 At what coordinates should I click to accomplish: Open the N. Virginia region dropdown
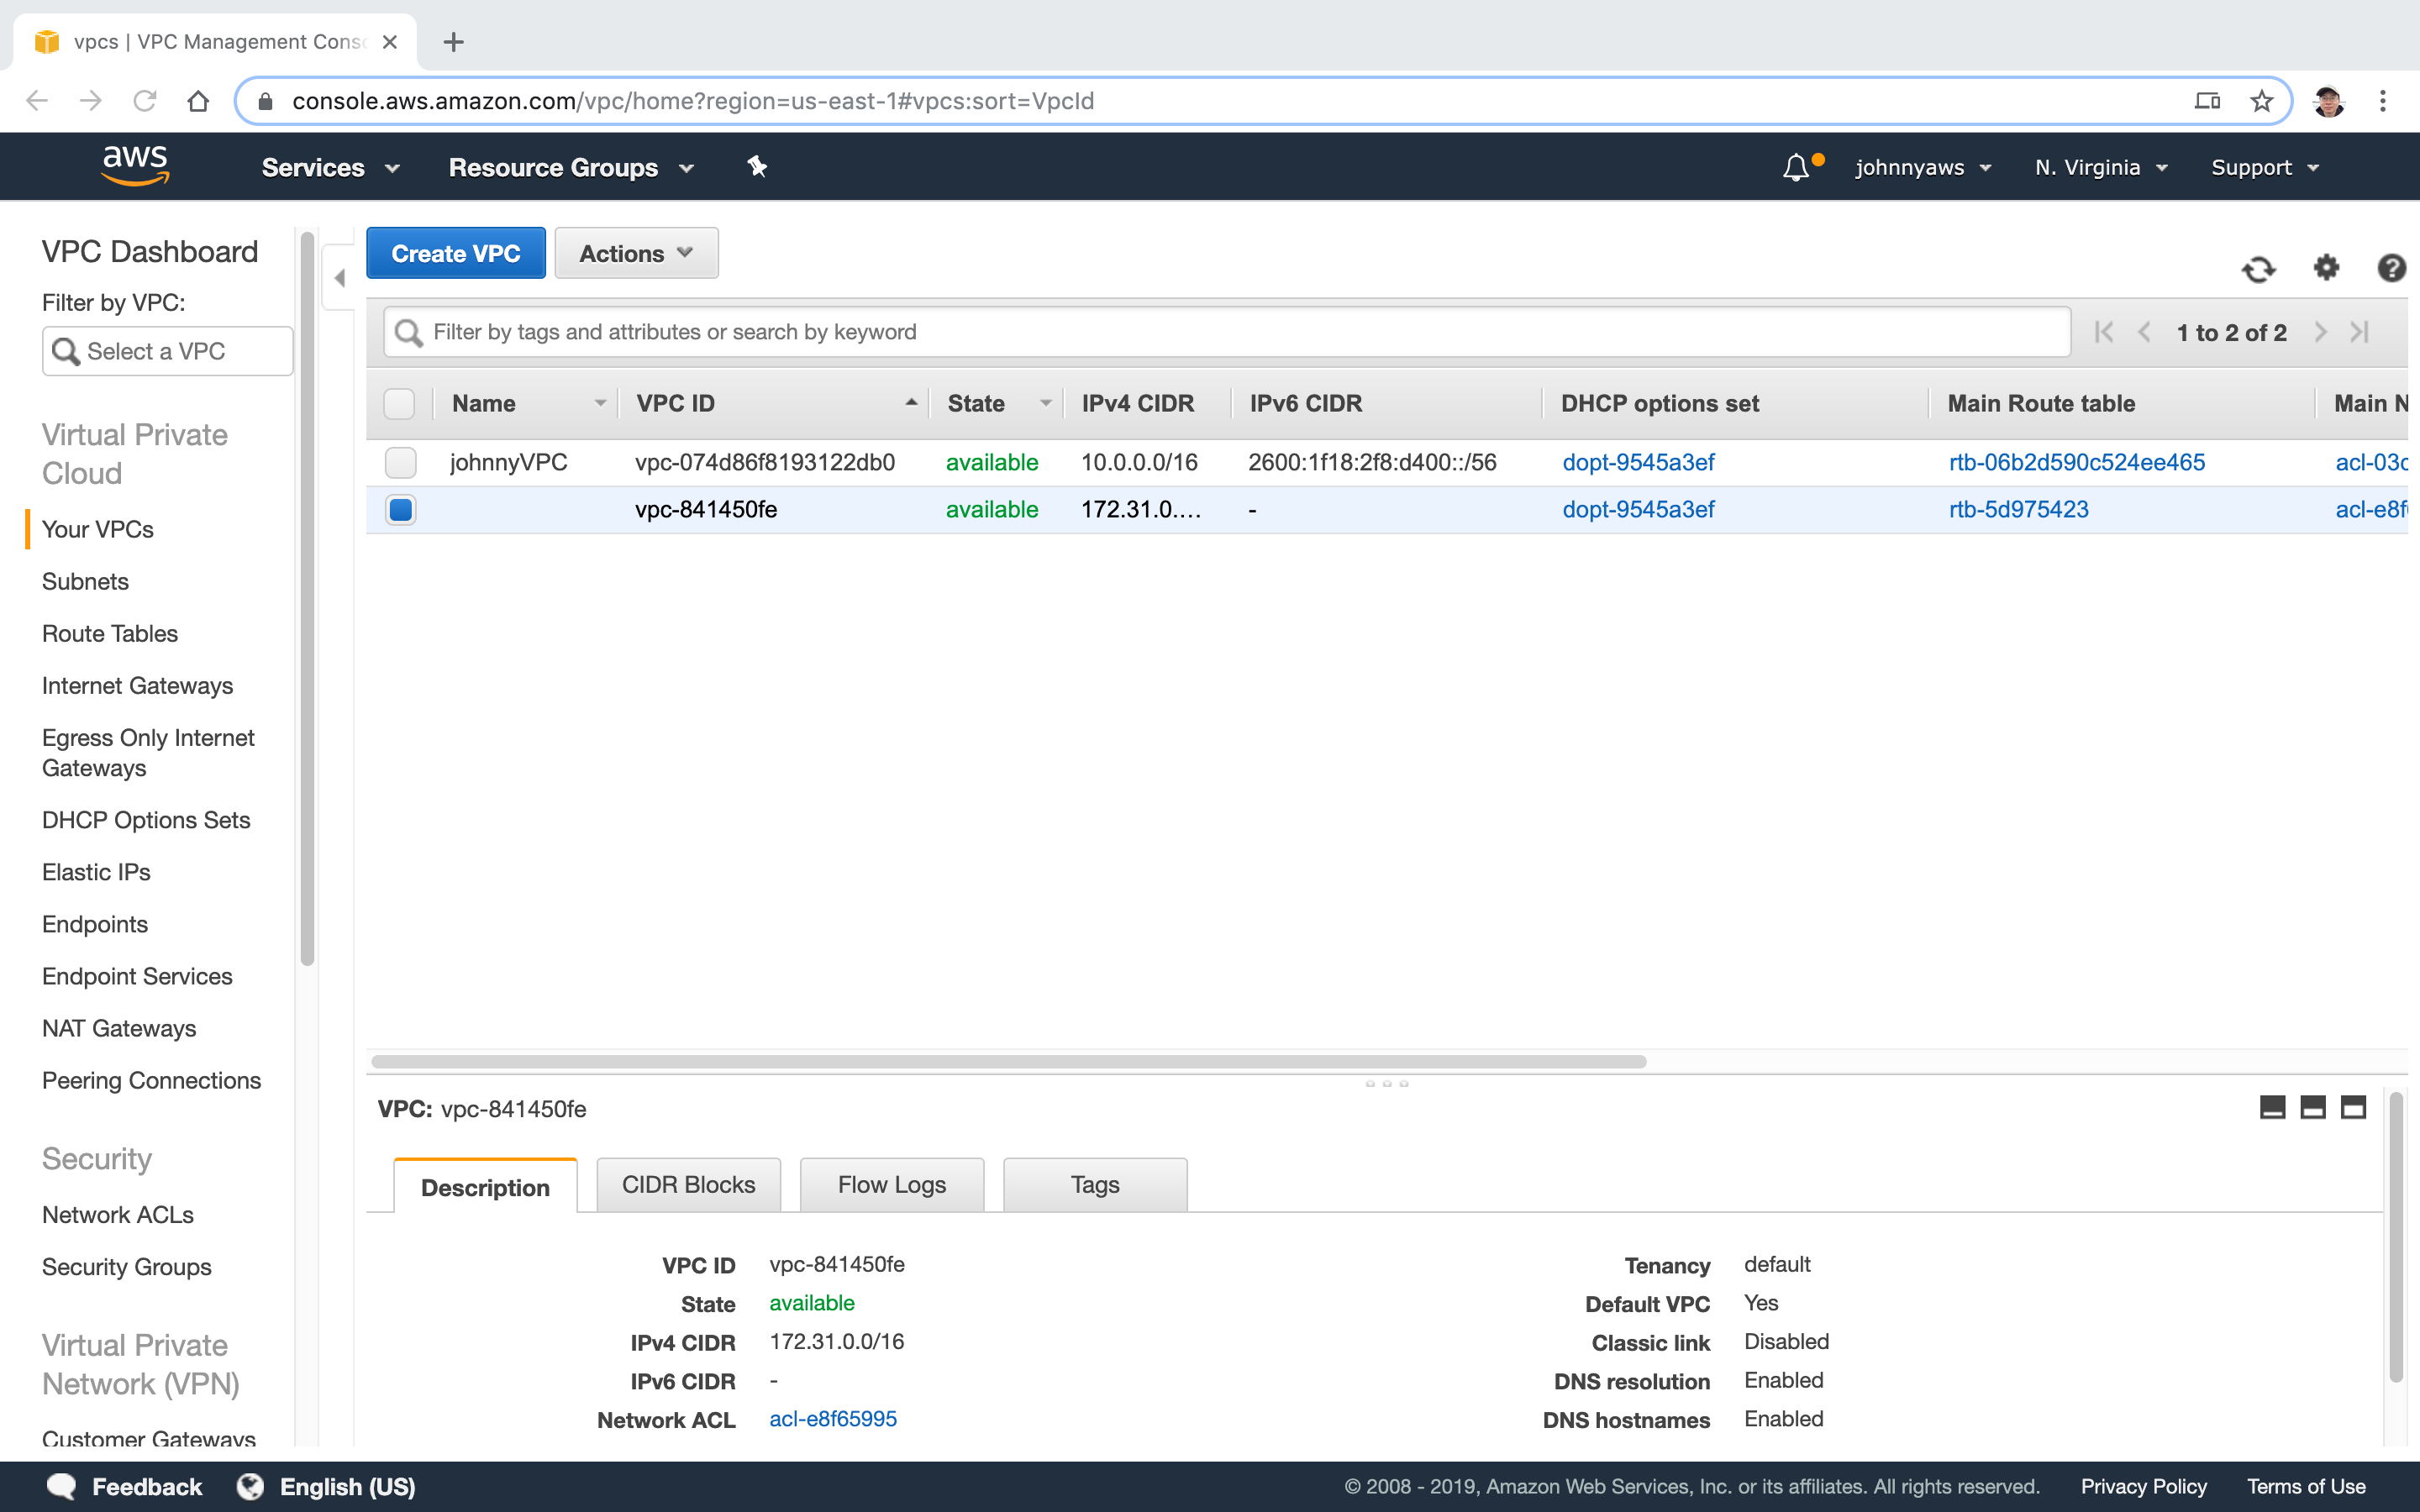pyautogui.click(x=2102, y=167)
